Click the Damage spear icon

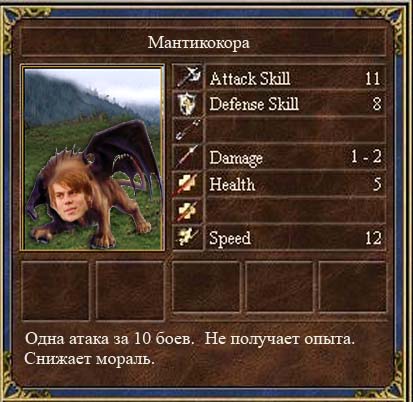point(189,157)
